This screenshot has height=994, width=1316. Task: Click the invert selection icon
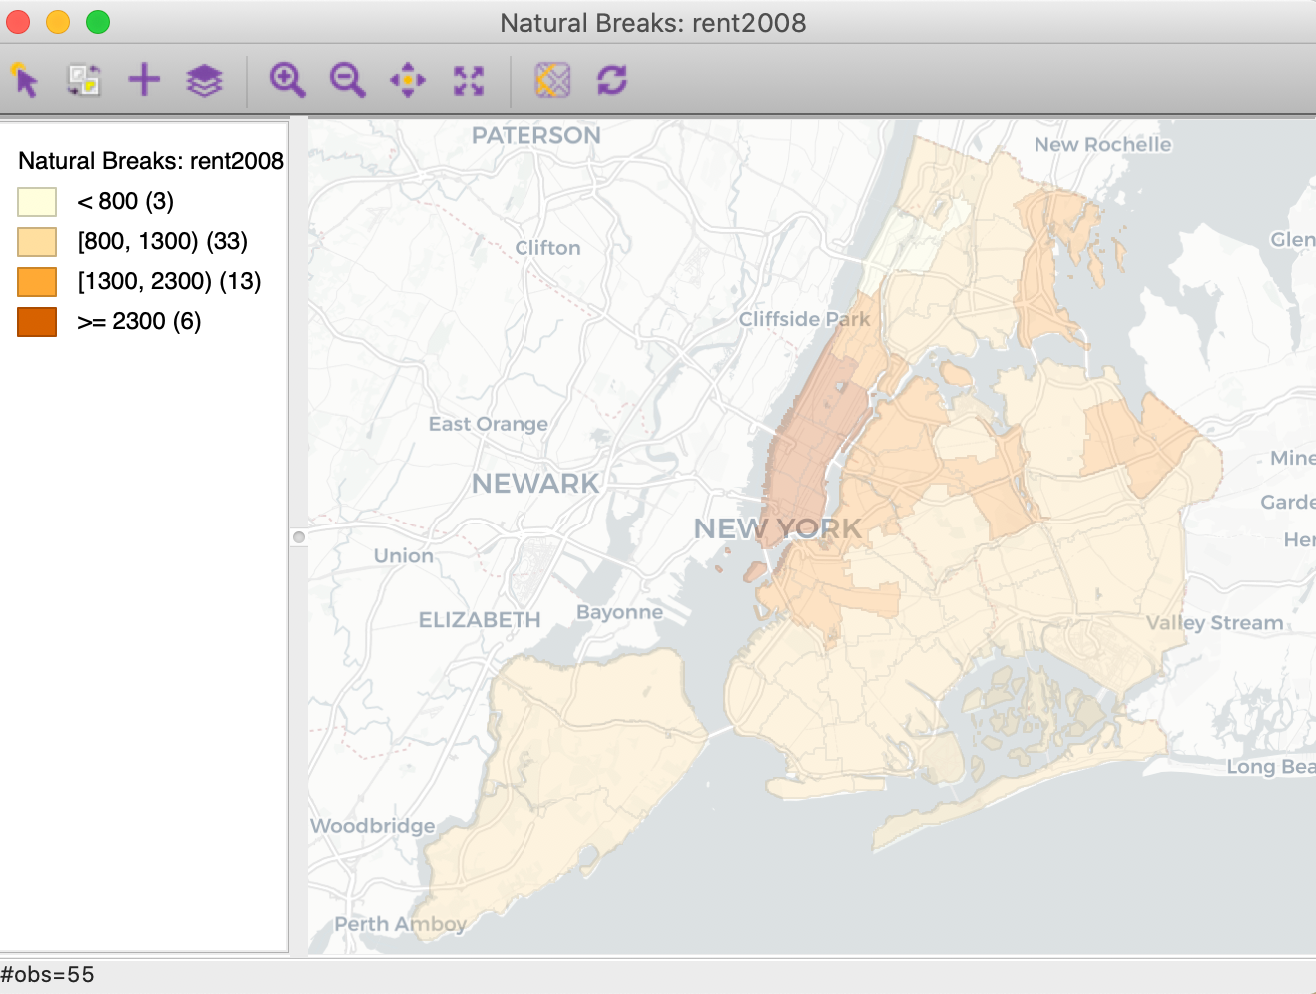tap(84, 80)
